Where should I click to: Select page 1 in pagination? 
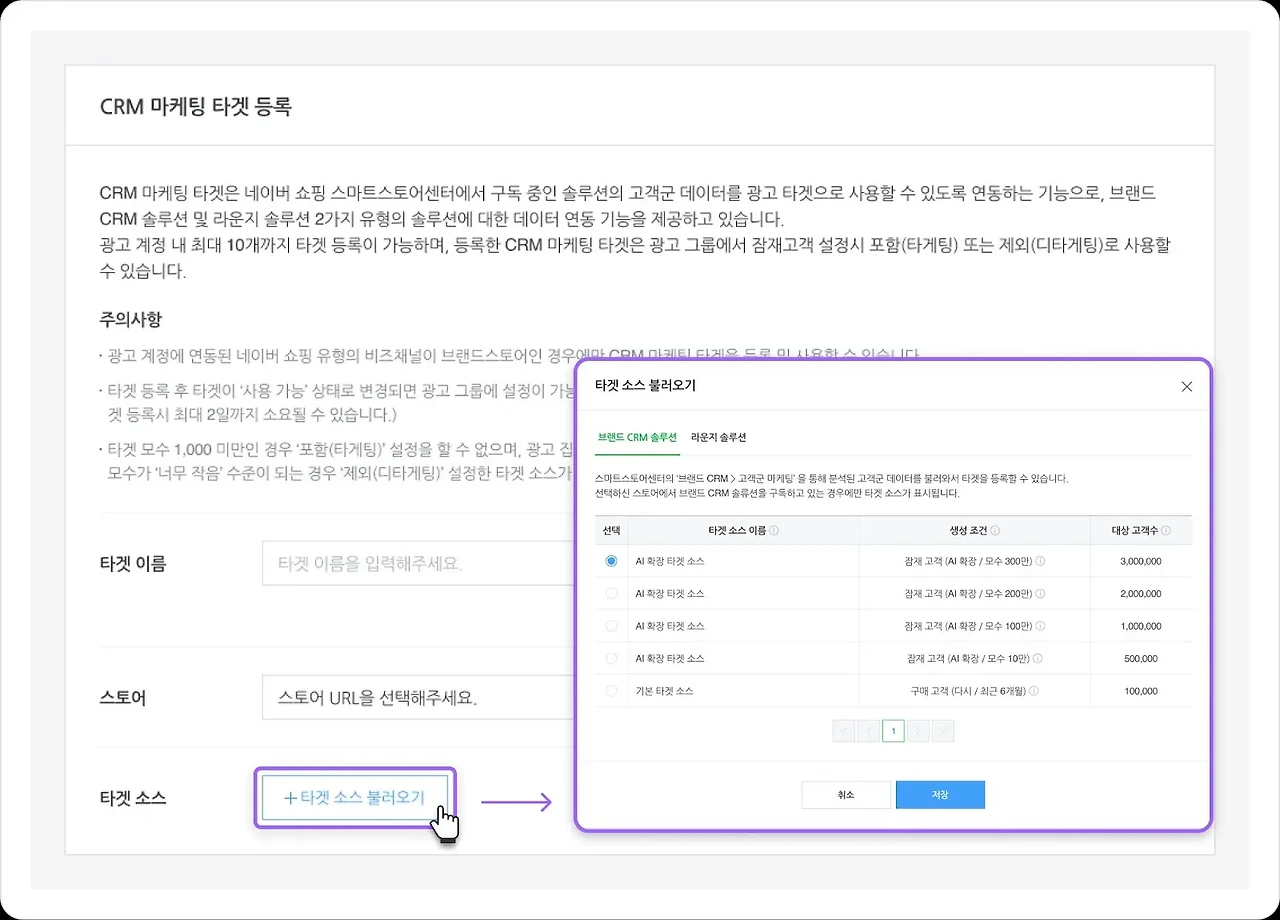(x=893, y=731)
